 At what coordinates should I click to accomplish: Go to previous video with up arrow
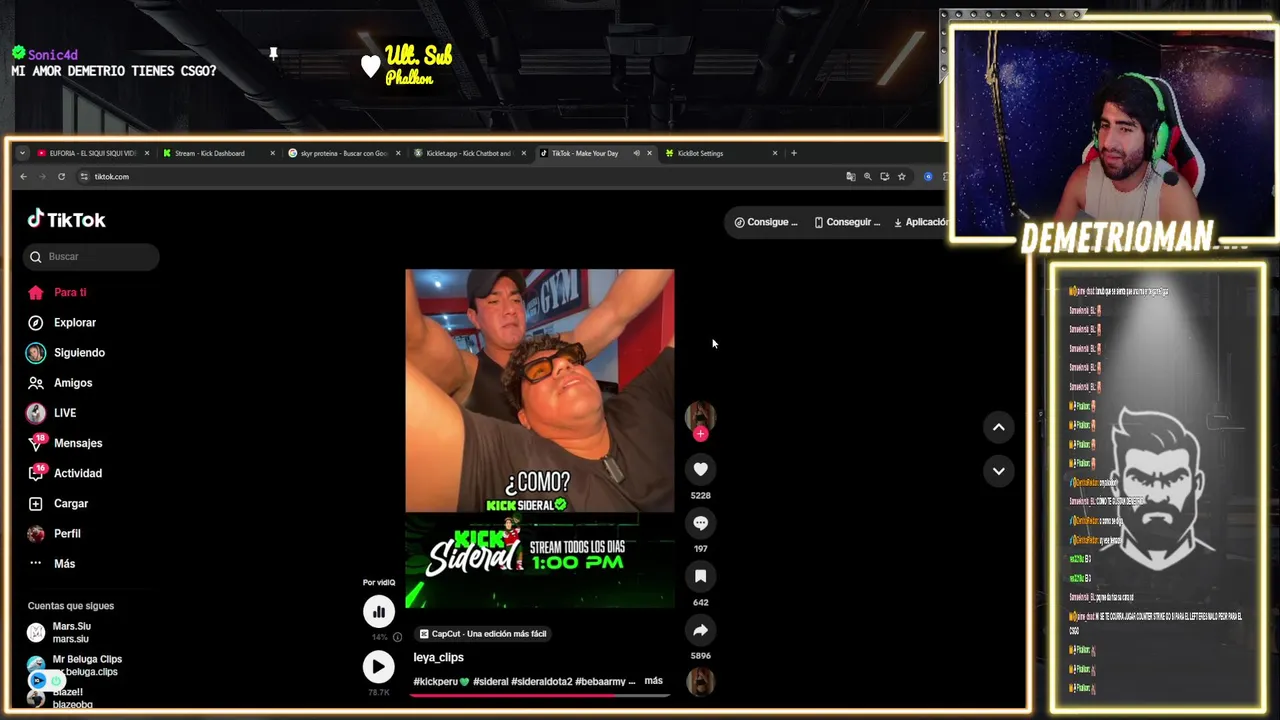998,427
